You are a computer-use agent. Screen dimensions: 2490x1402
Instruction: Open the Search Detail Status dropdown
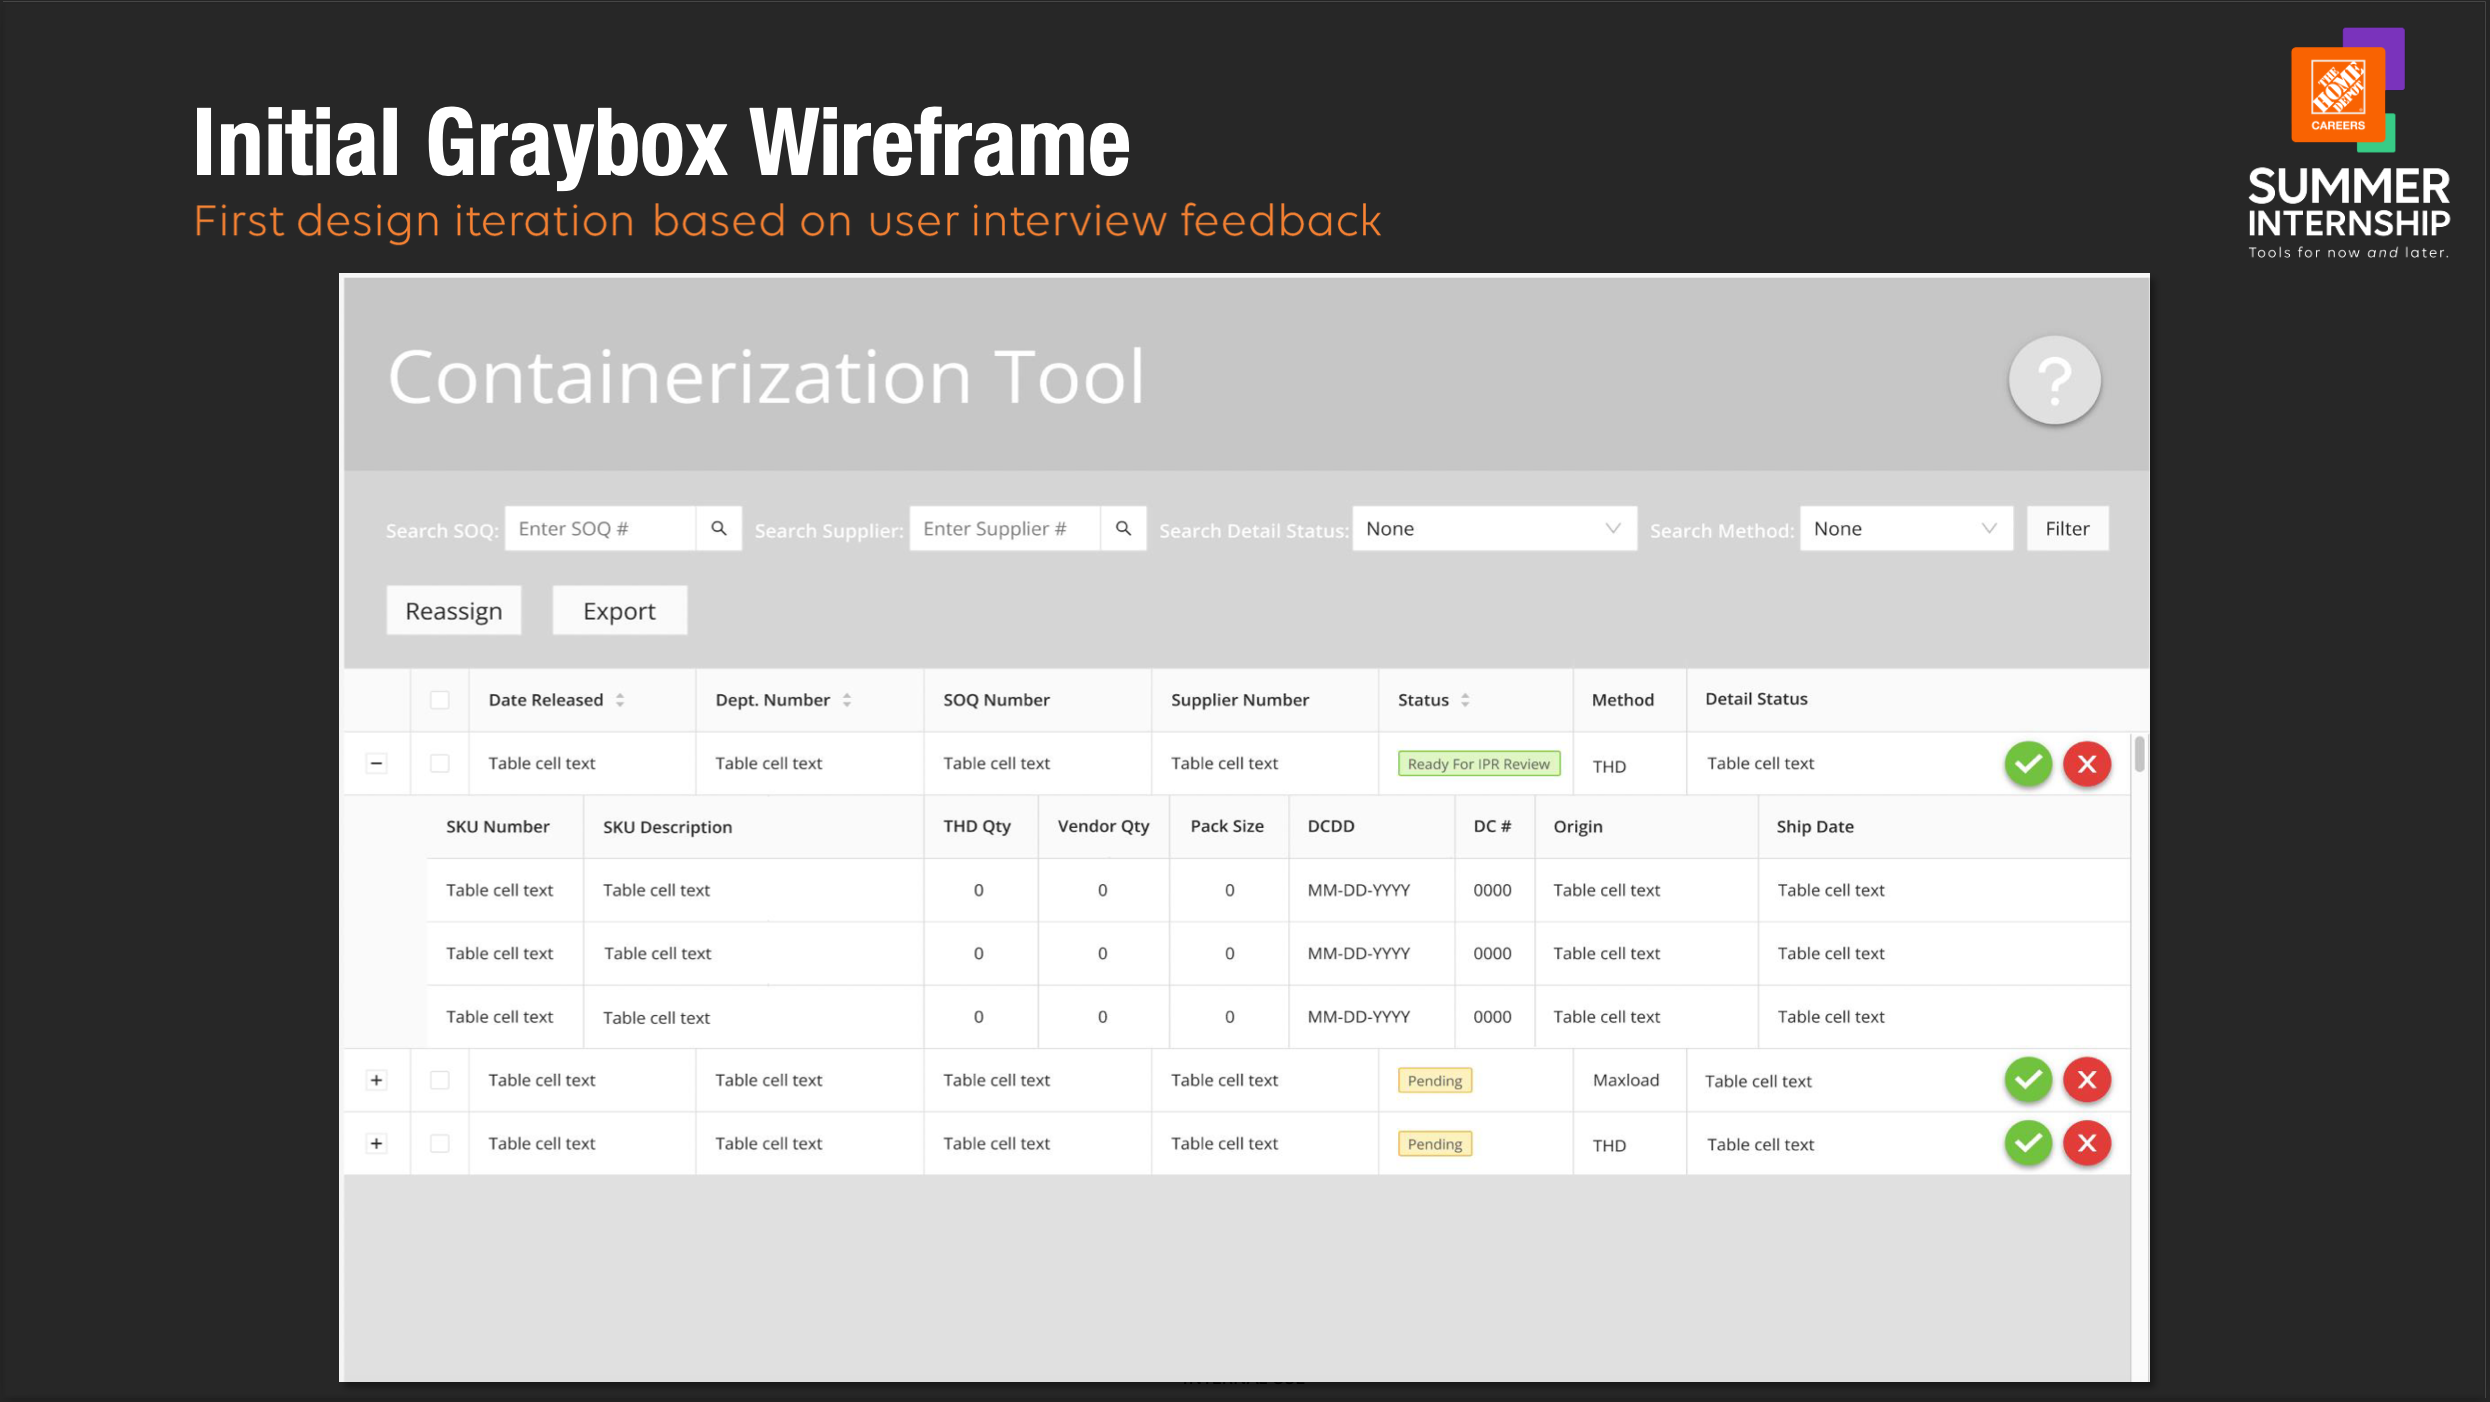(1494, 528)
